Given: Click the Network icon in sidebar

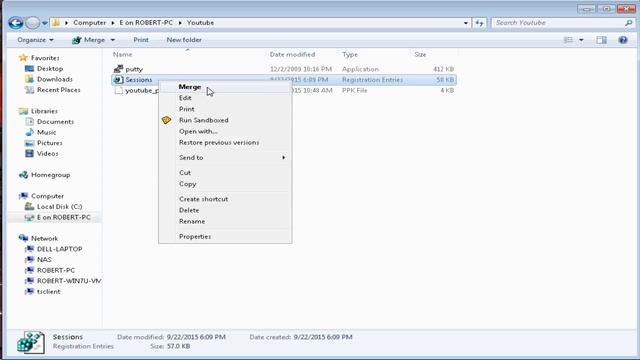Looking at the screenshot, I should 24,238.
